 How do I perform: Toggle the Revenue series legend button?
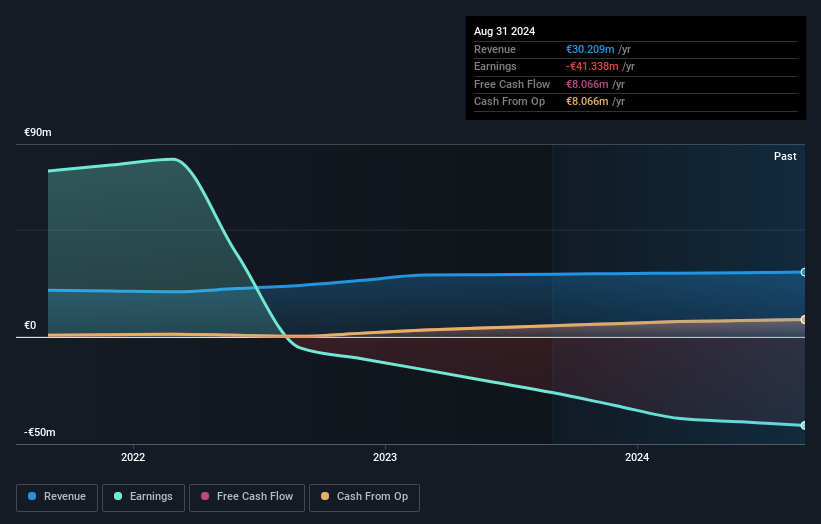[57, 497]
